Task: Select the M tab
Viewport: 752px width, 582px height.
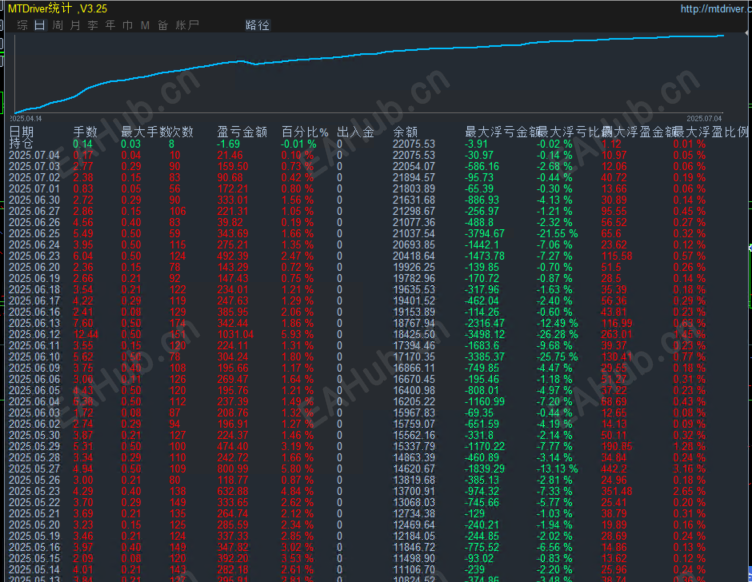Action: [x=145, y=25]
